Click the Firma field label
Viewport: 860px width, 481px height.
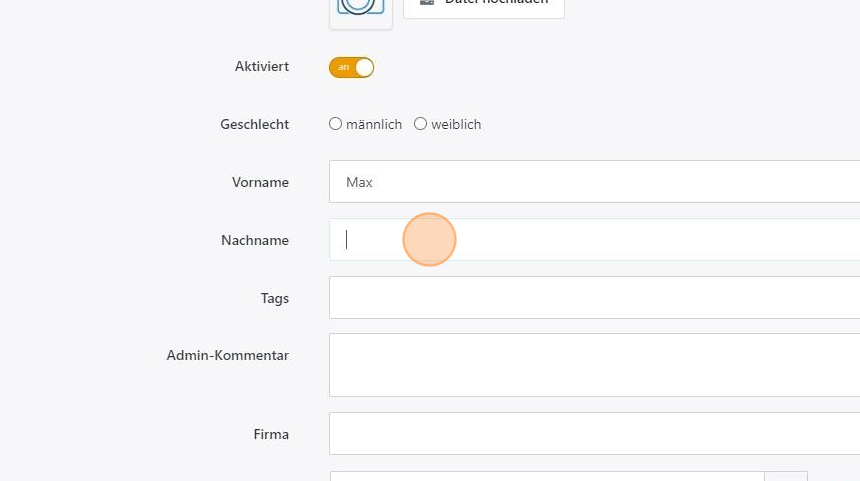click(x=271, y=435)
